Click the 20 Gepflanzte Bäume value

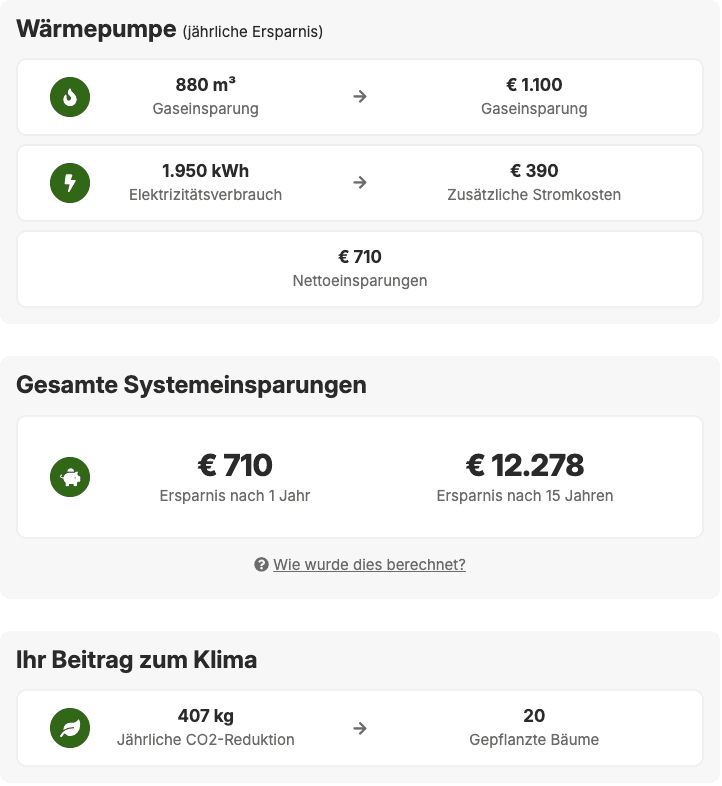(534, 717)
